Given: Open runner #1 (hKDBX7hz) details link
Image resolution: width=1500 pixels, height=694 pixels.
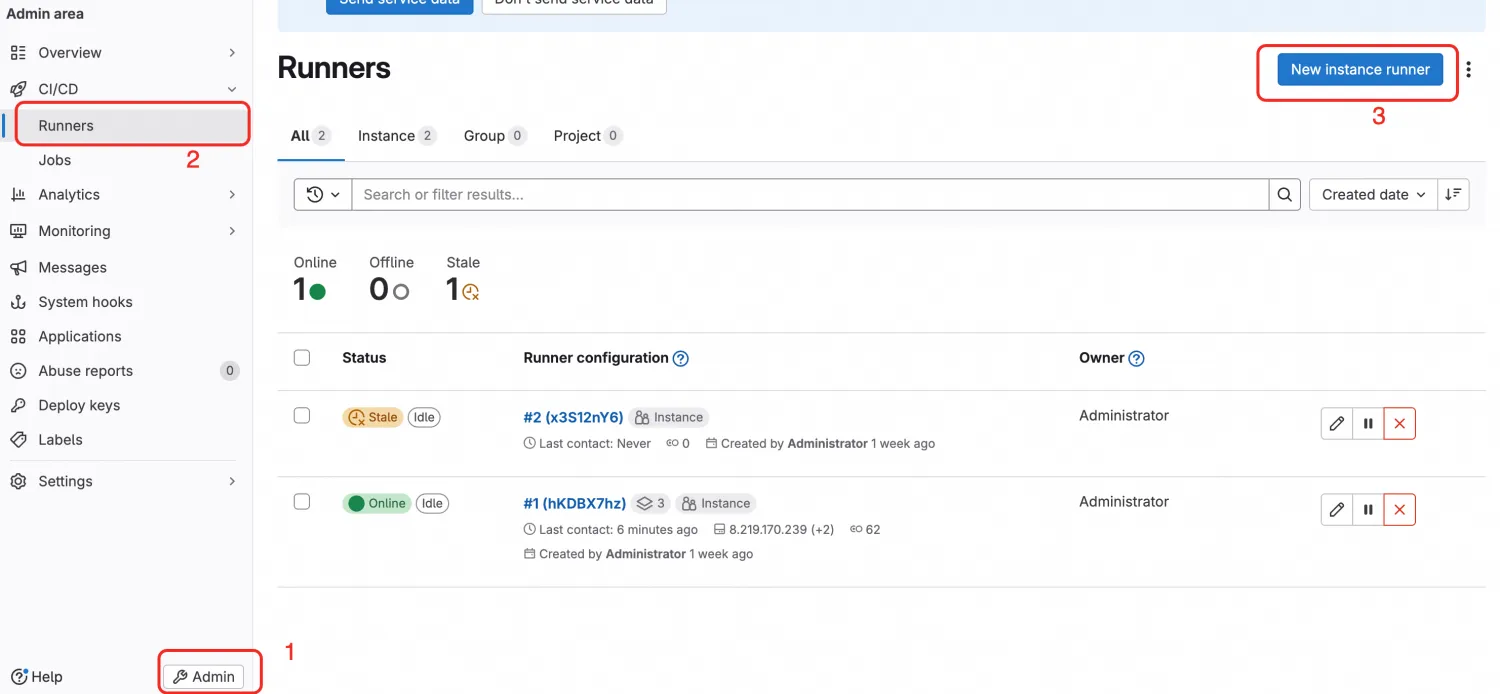Looking at the screenshot, I should pos(574,503).
